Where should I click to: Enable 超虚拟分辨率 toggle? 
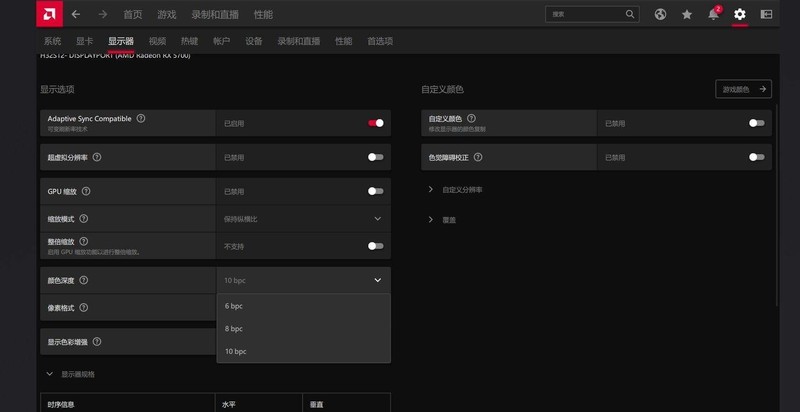[x=376, y=157]
